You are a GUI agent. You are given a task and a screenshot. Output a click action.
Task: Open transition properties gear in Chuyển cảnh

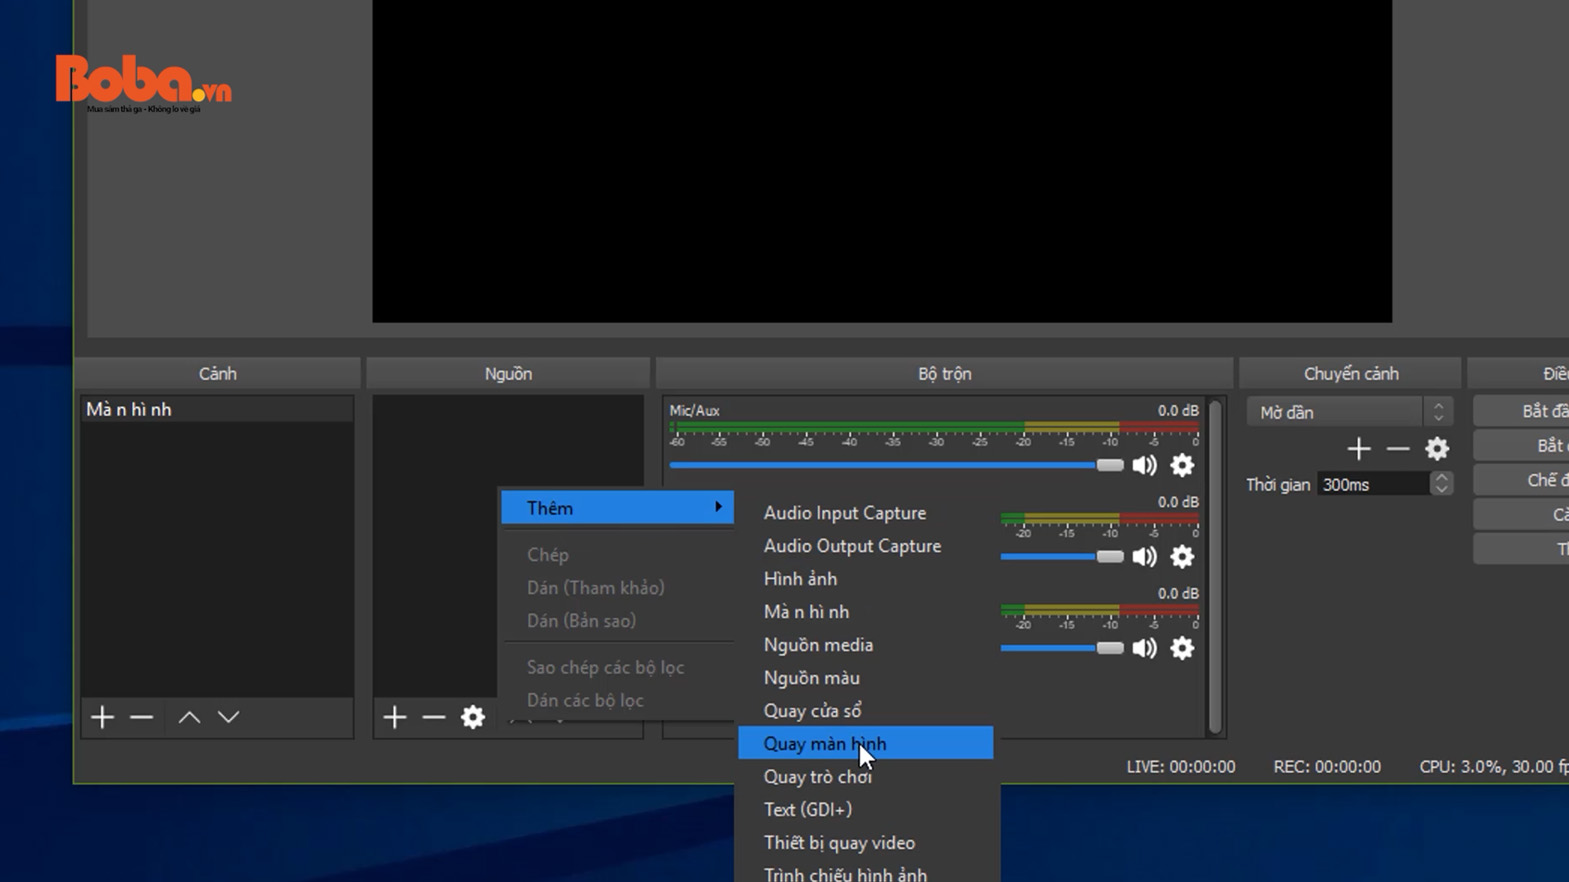1437,449
